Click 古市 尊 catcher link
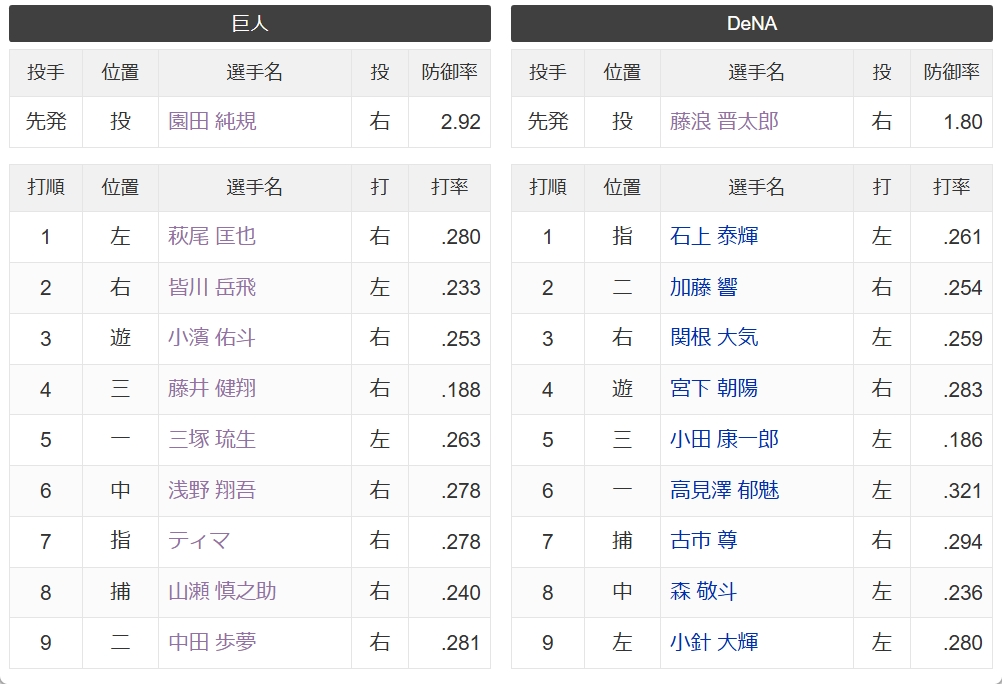This screenshot has height=684, width=1002. (x=704, y=541)
